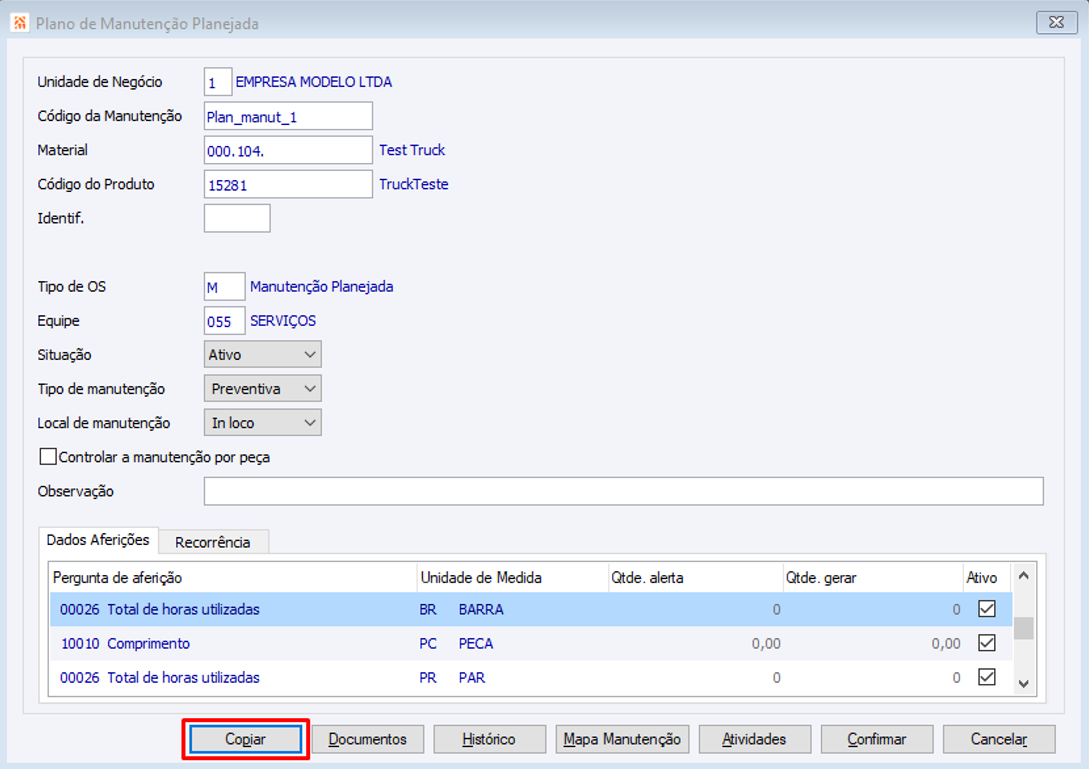Close the Plano de Manutenção Planejada window
The width and height of the screenshot is (1089, 769).
(x=1056, y=22)
